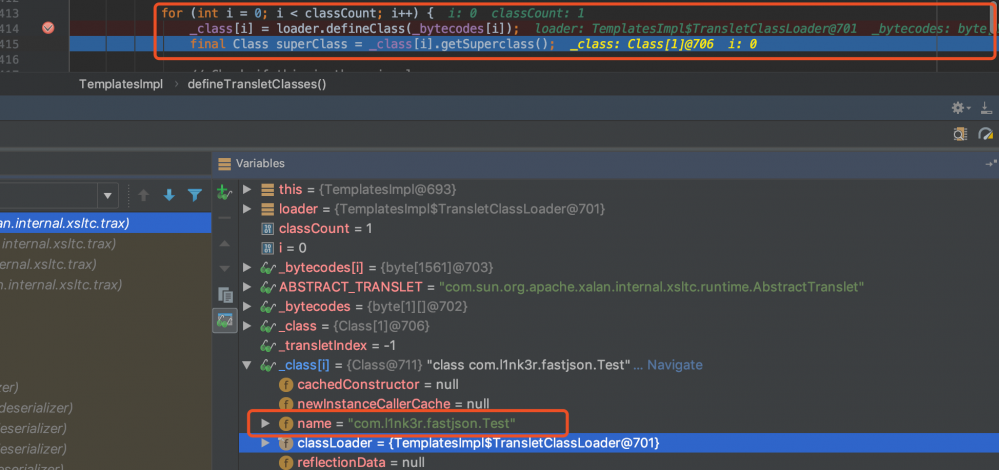The height and width of the screenshot is (470, 999).
Task: Select the classCount = 1 variable row
Action: 618,228
